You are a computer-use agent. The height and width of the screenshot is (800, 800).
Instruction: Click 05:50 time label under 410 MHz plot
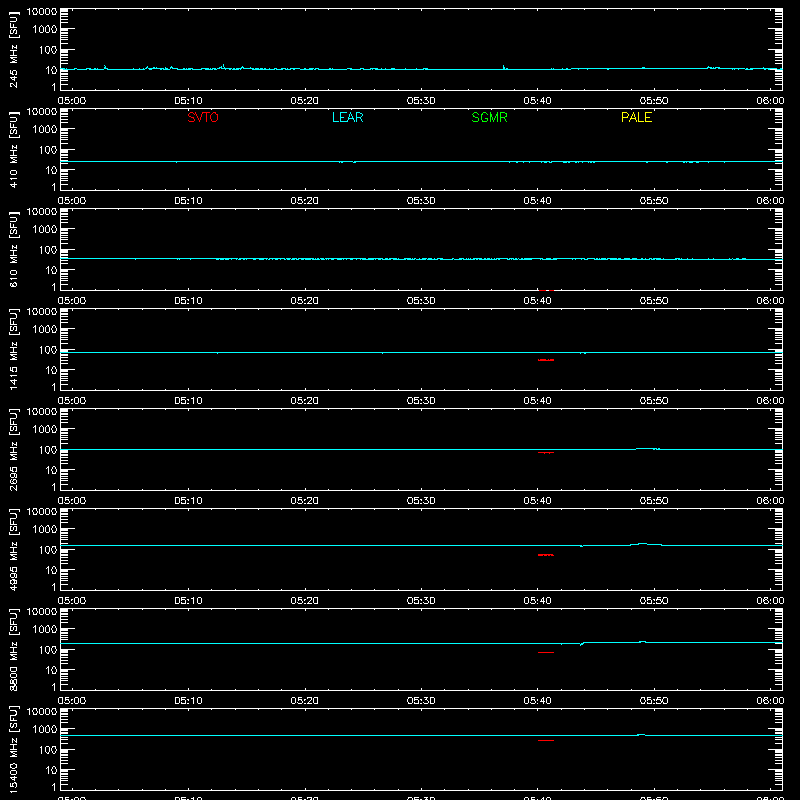point(654,201)
